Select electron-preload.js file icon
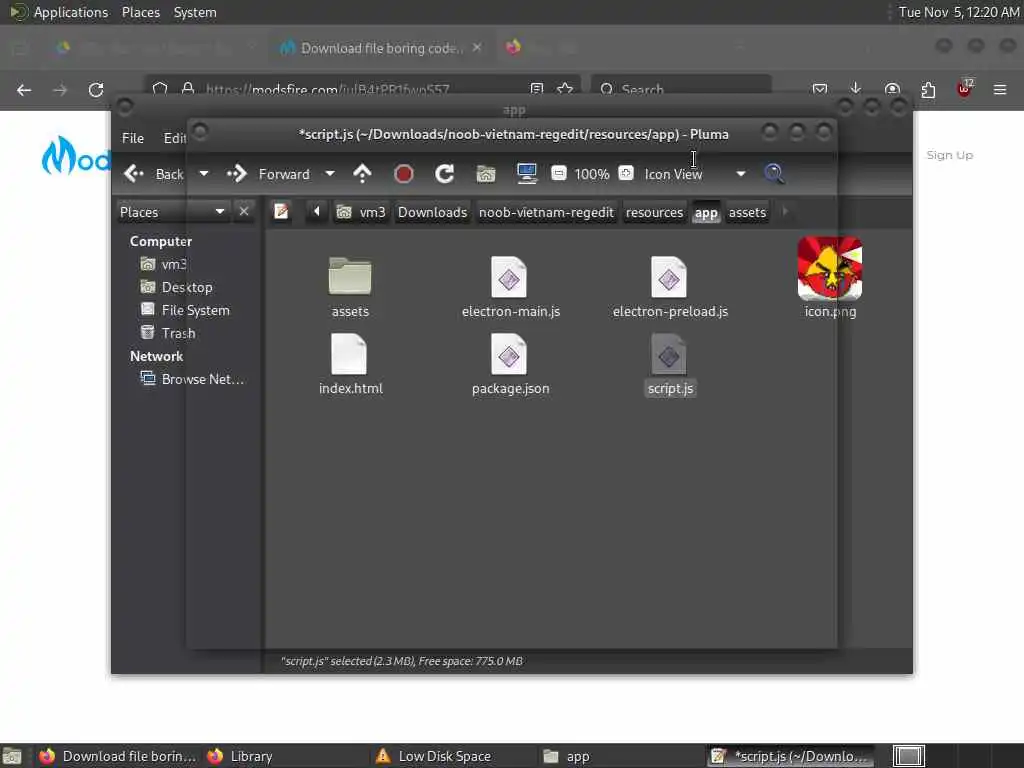 pyautogui.click(x=669, y=276)
